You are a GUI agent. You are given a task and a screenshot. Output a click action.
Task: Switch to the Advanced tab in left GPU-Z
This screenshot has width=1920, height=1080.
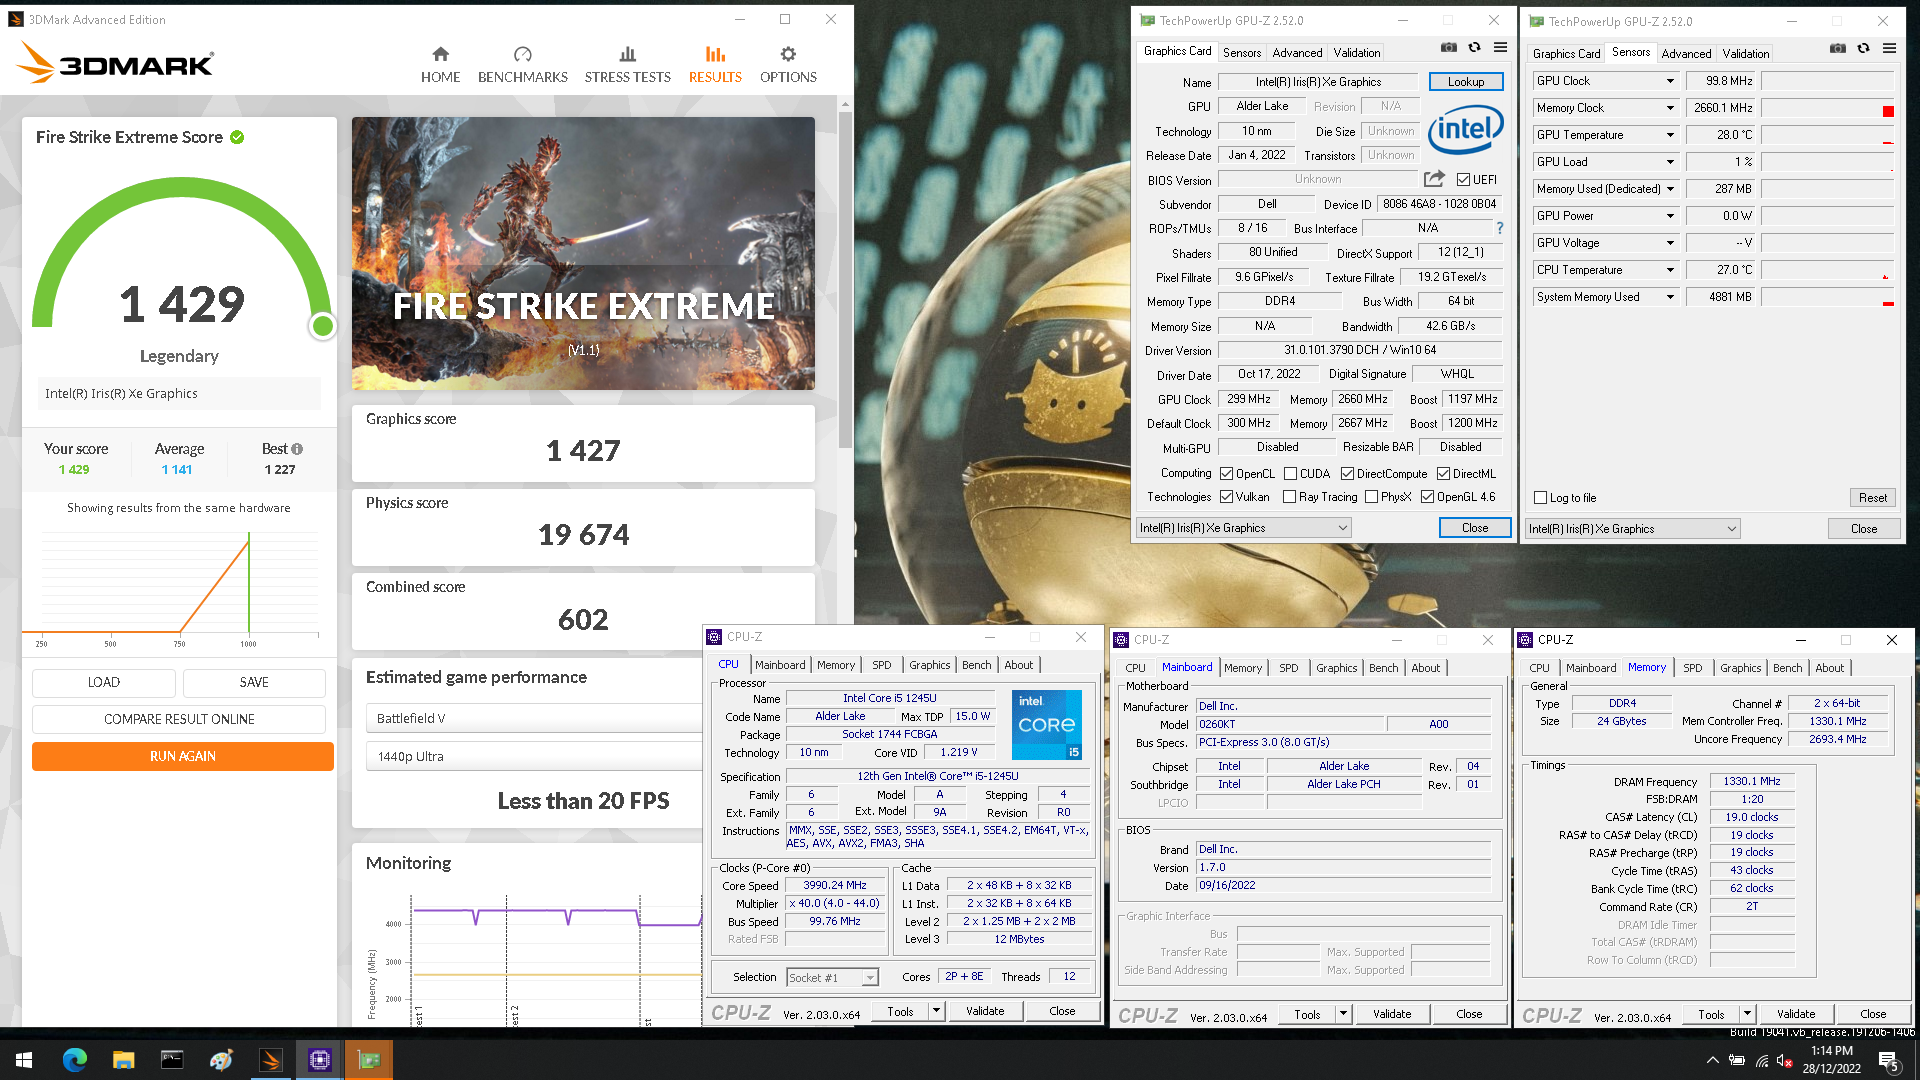pos(1297,53)
